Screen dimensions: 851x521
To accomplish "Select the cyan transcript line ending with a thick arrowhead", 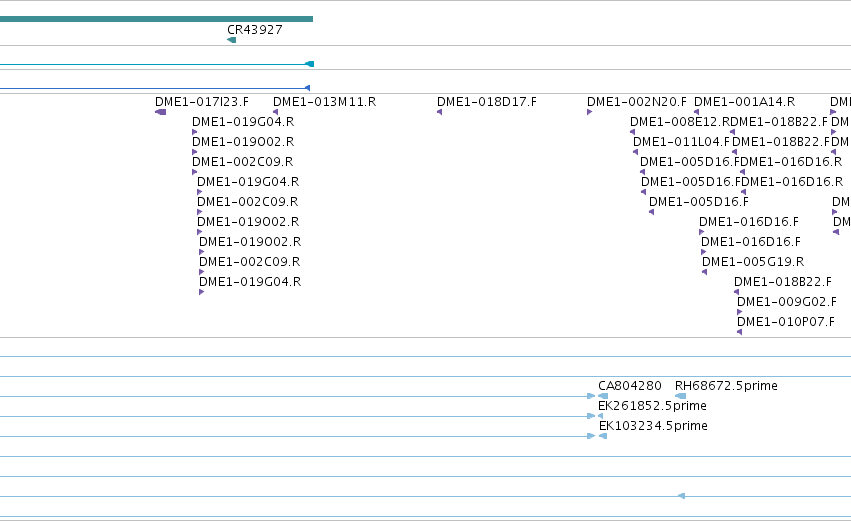I will pos(157,64).
